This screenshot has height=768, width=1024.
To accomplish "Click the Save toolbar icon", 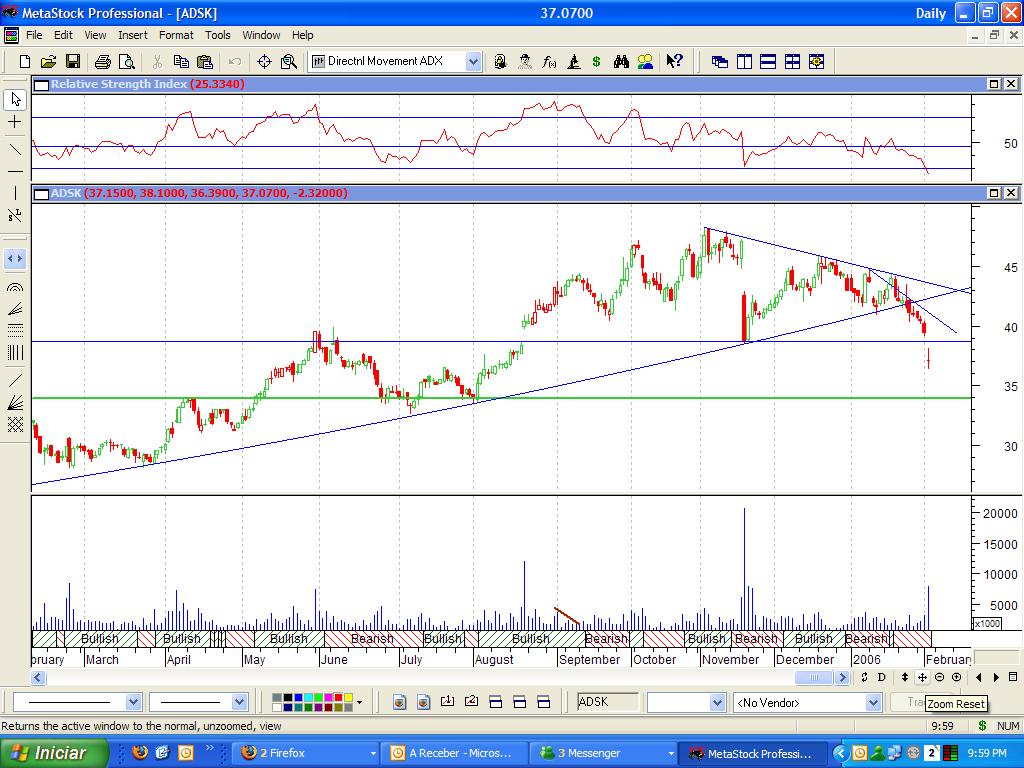I will [73, 62].
